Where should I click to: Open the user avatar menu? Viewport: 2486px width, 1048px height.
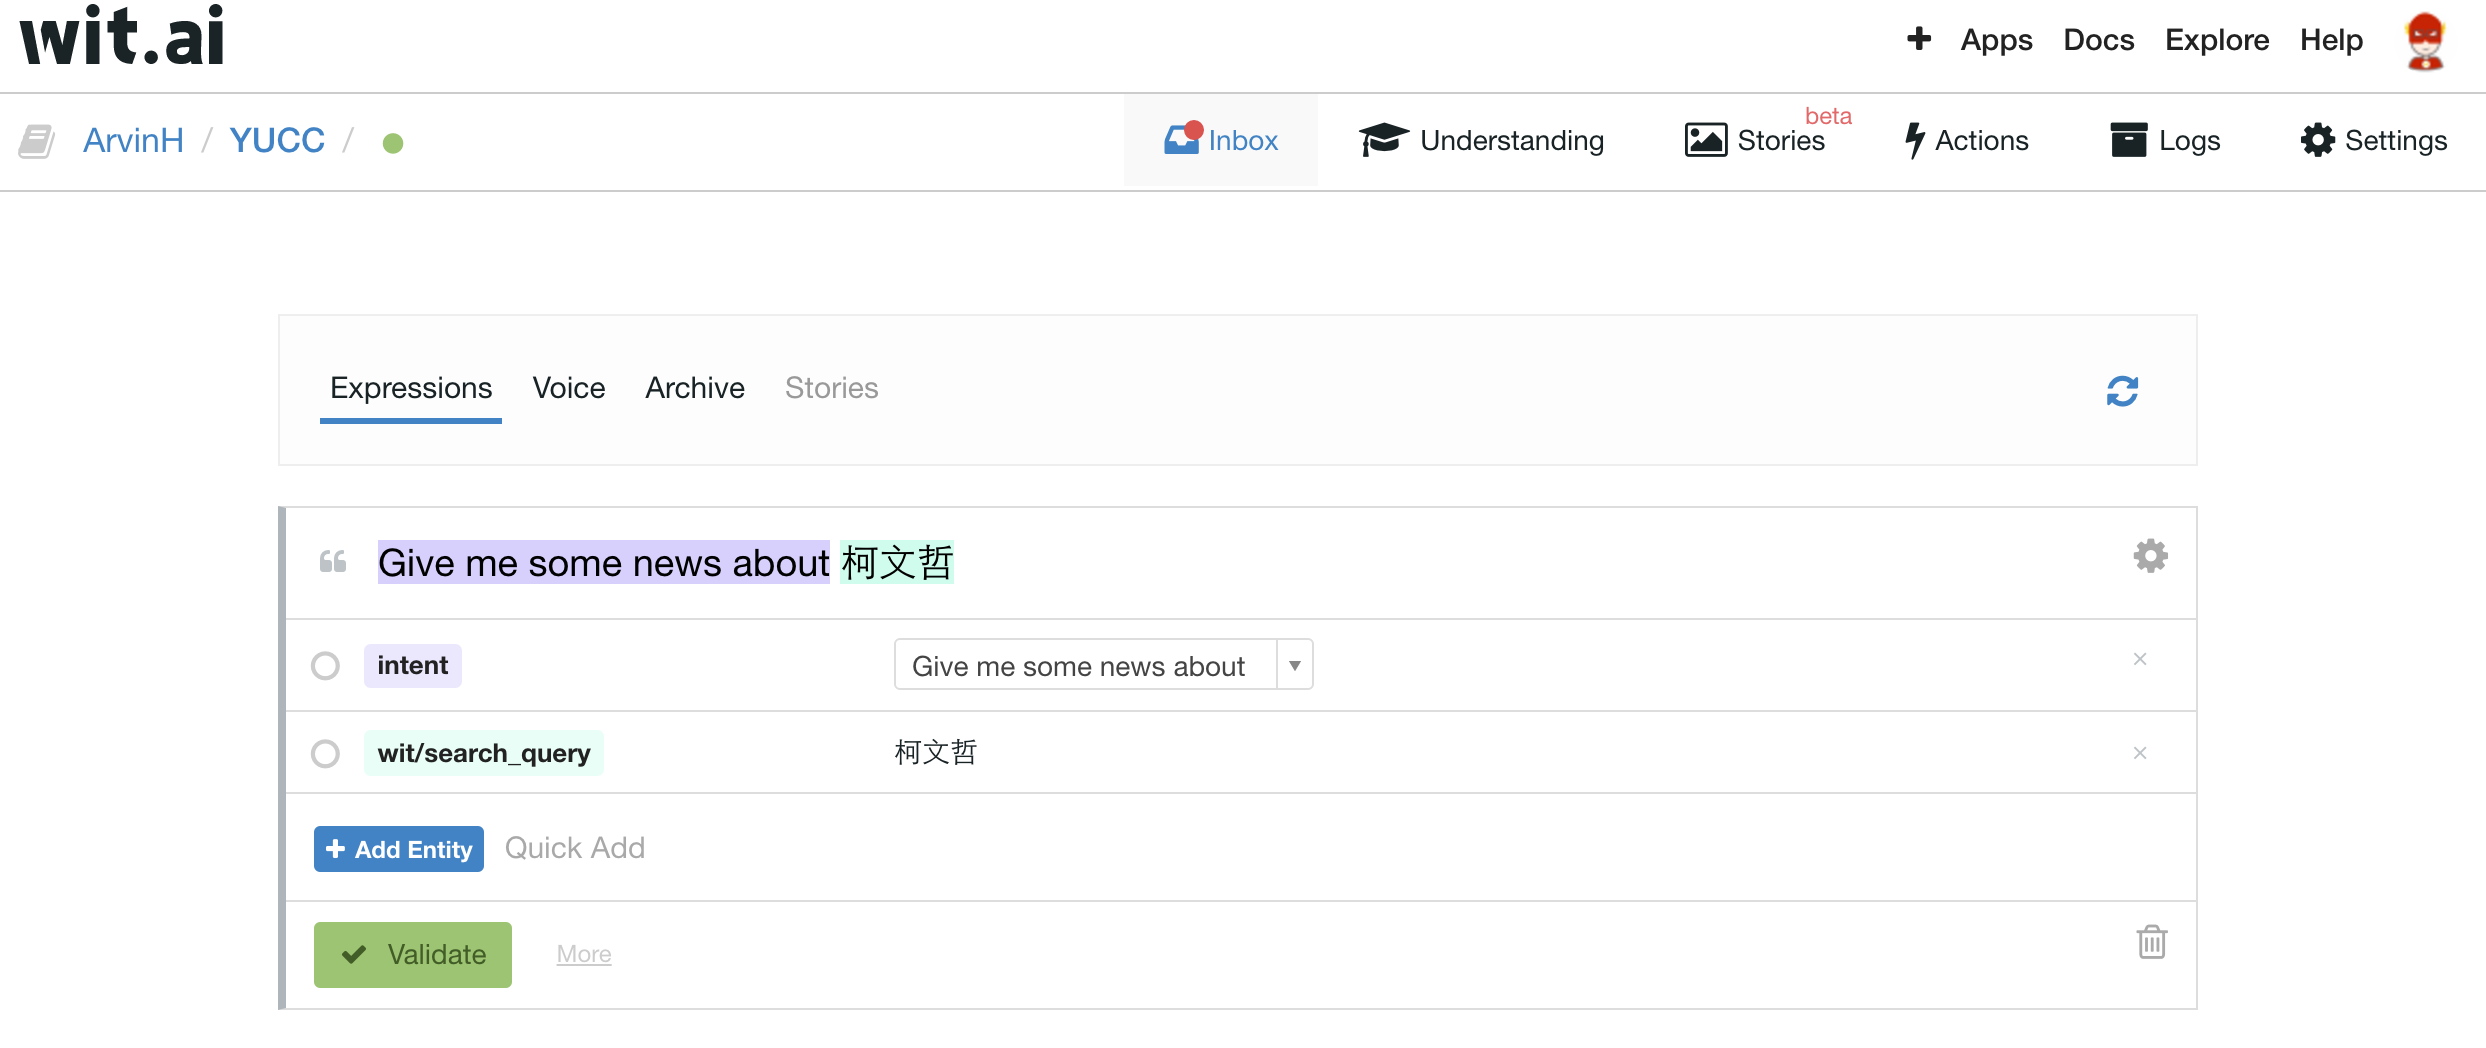[x=2425, y=41]
